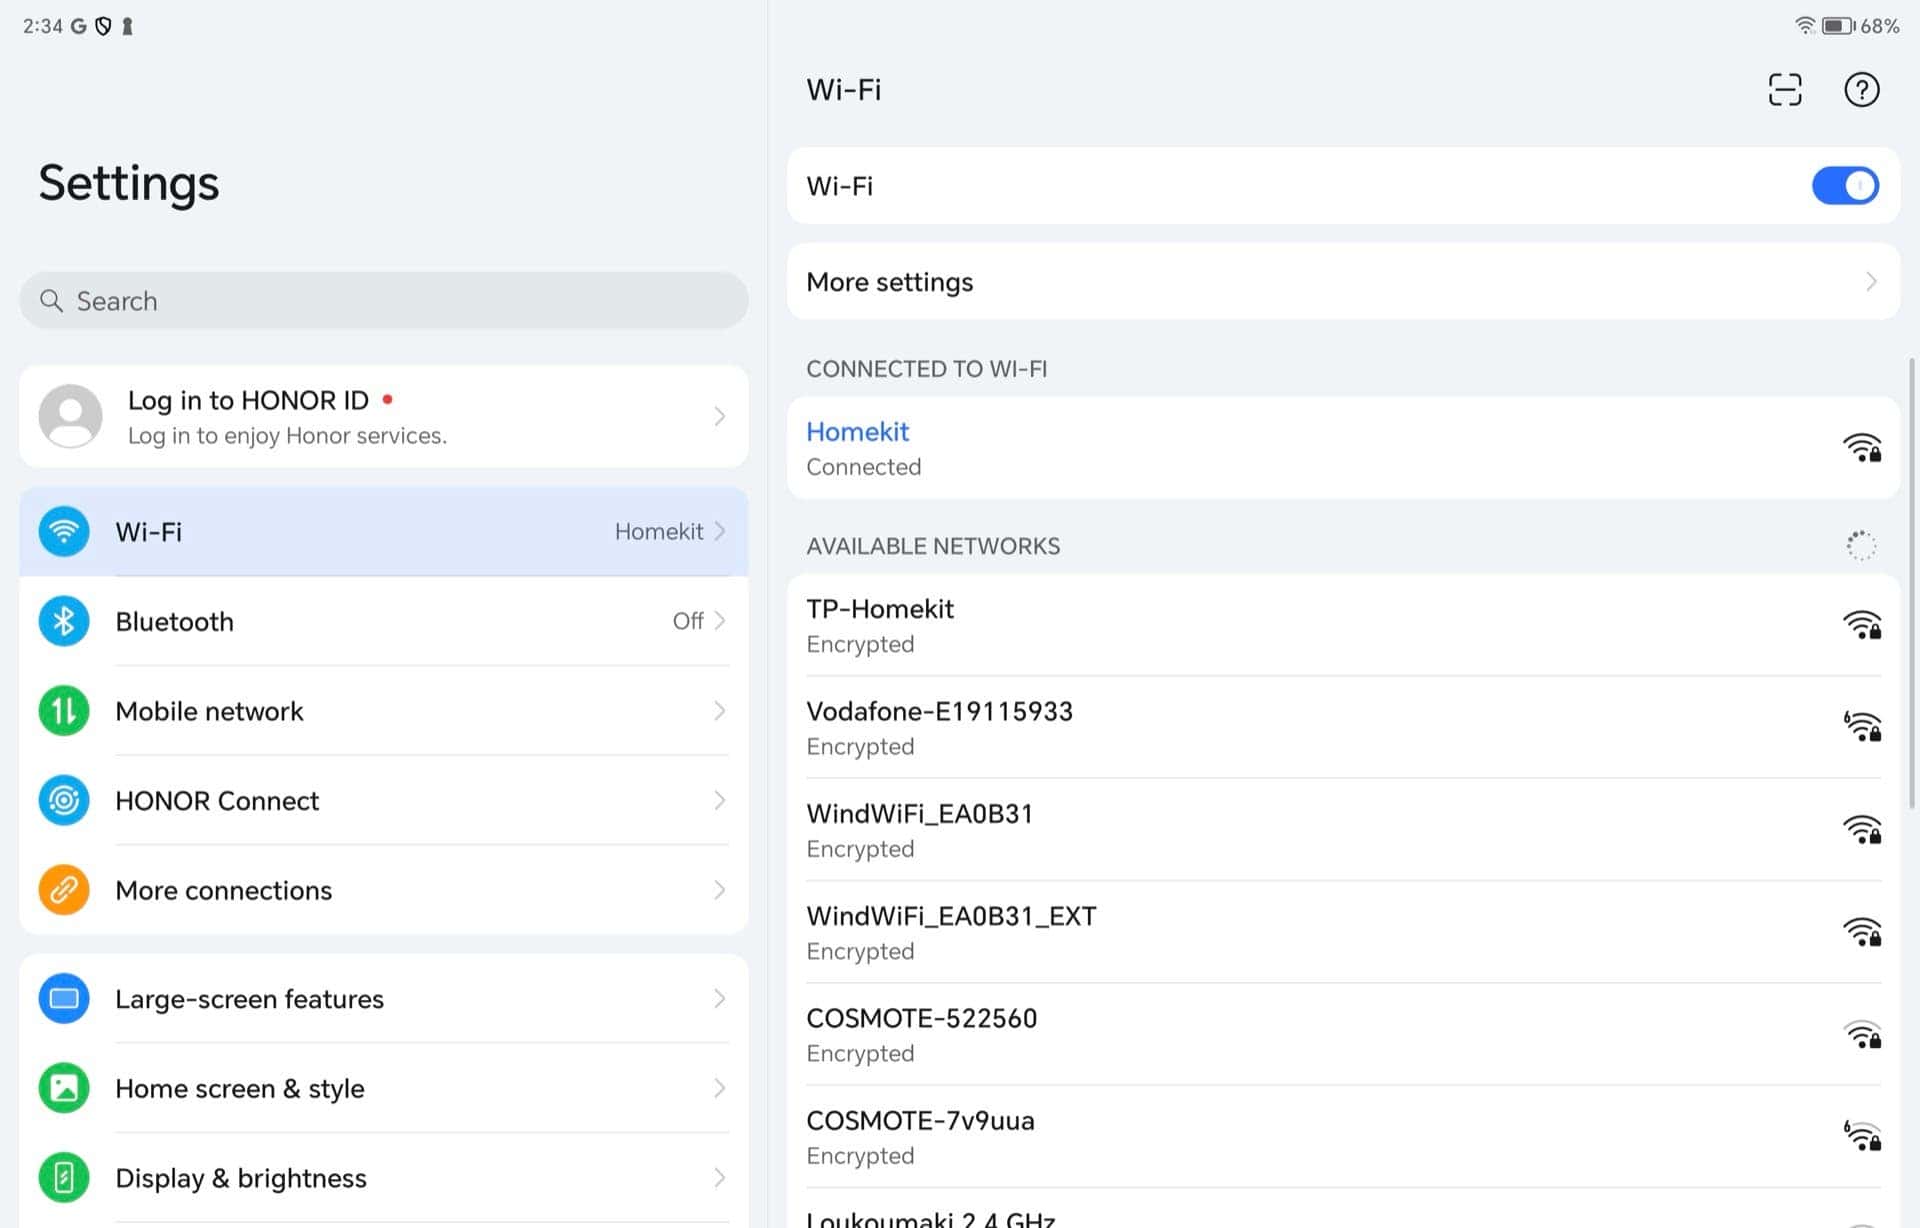Select the COSMOTE-7v9uua network
The width and height of the screenshot is (1920, 1228).
click(x=1343, y=1137)
